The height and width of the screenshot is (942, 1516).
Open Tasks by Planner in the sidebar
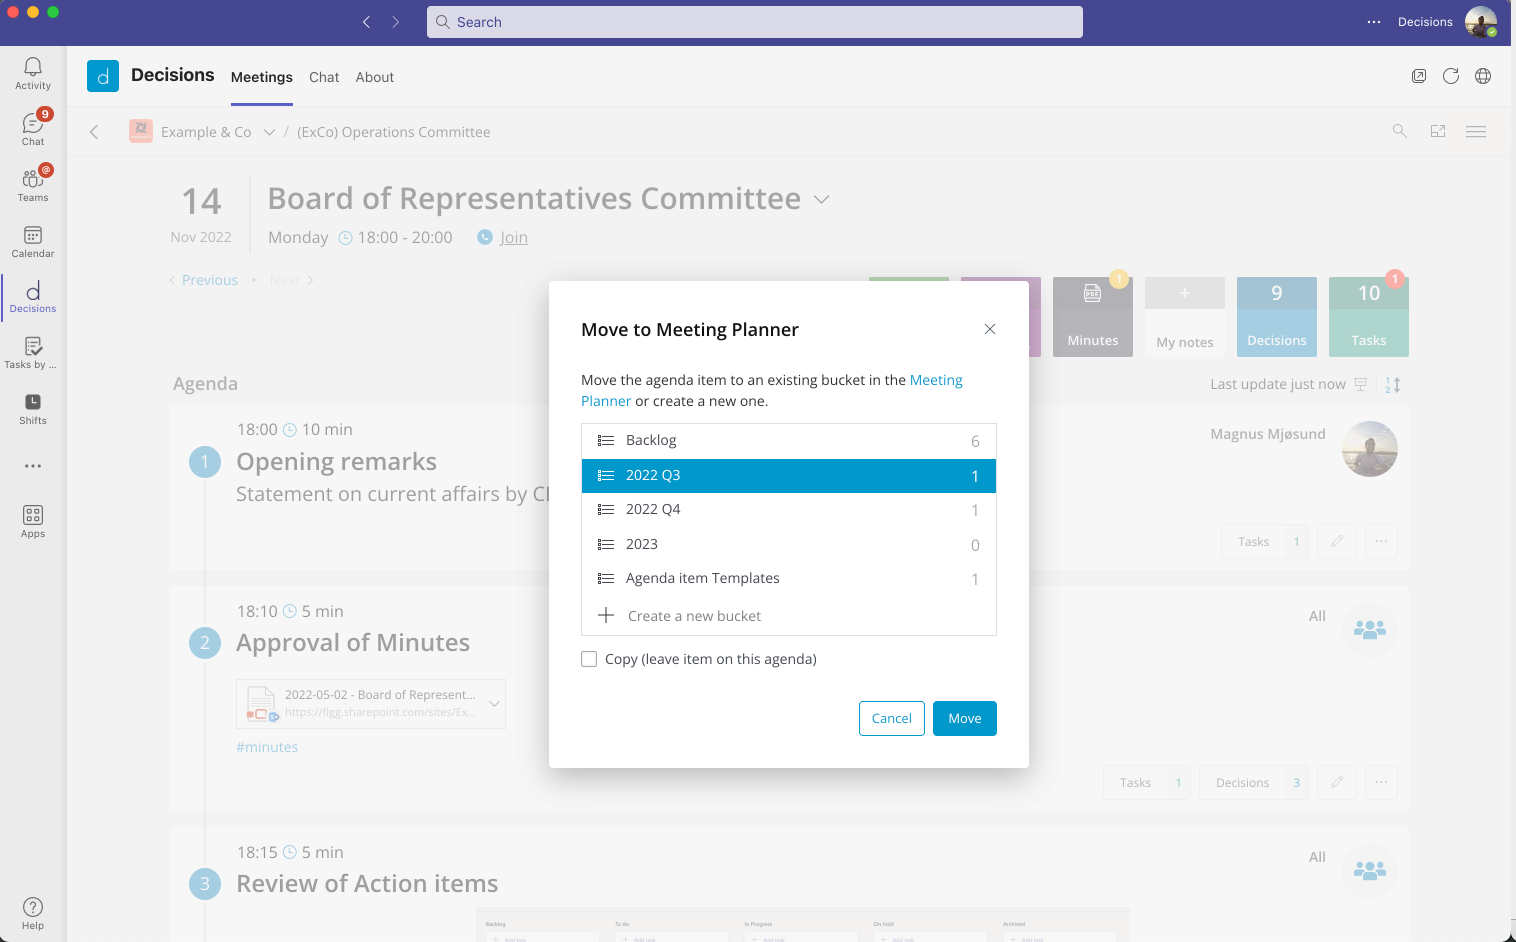pos(33,353)
